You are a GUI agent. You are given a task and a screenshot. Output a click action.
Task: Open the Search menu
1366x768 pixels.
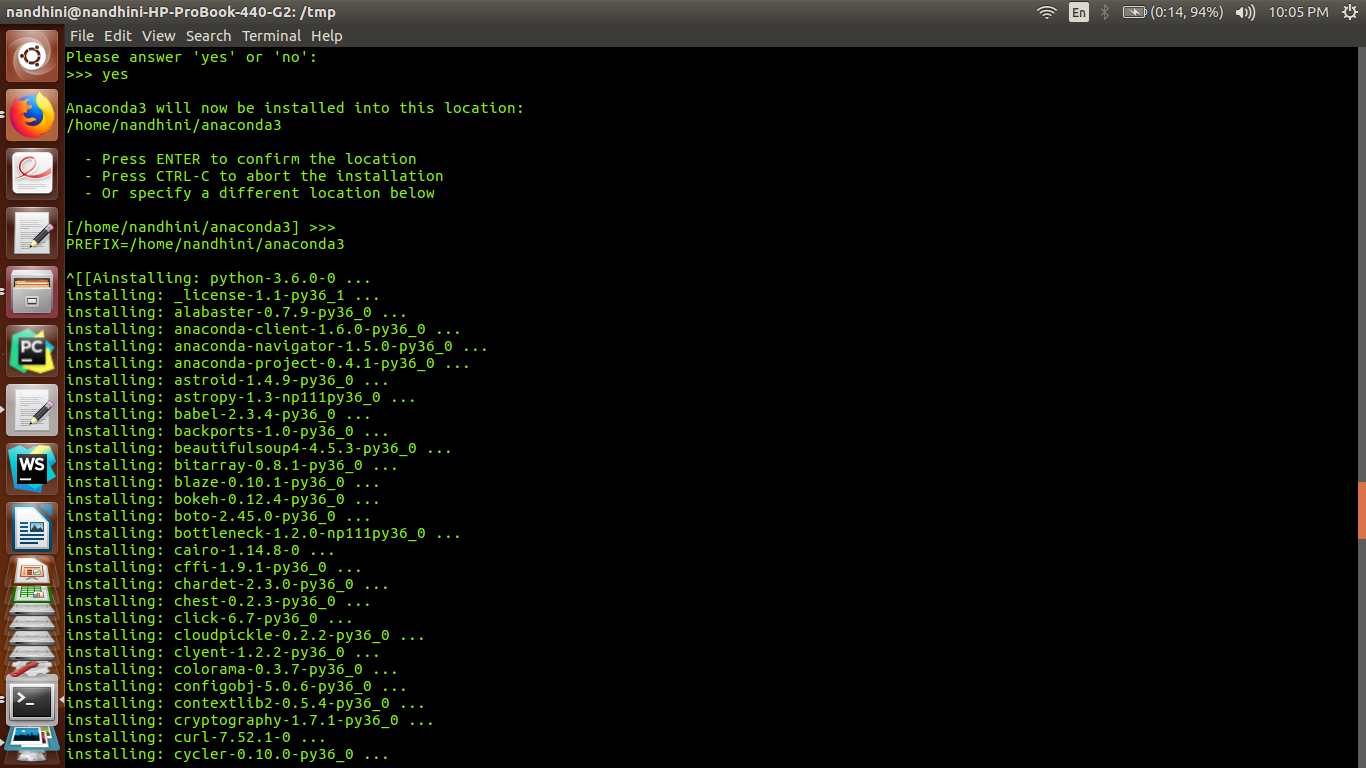pos(208,35)
